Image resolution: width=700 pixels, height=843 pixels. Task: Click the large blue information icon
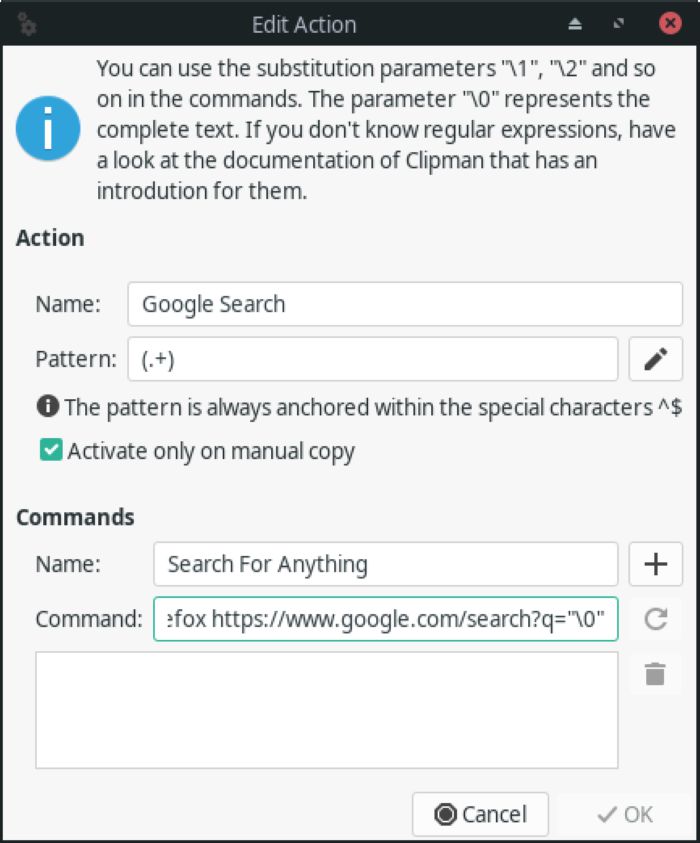(x=48, y=128)
